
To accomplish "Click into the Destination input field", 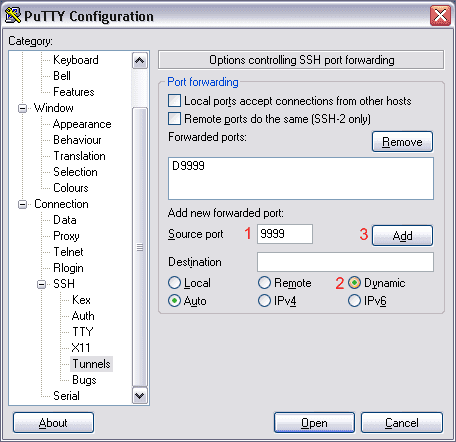I will click(345, 262).
